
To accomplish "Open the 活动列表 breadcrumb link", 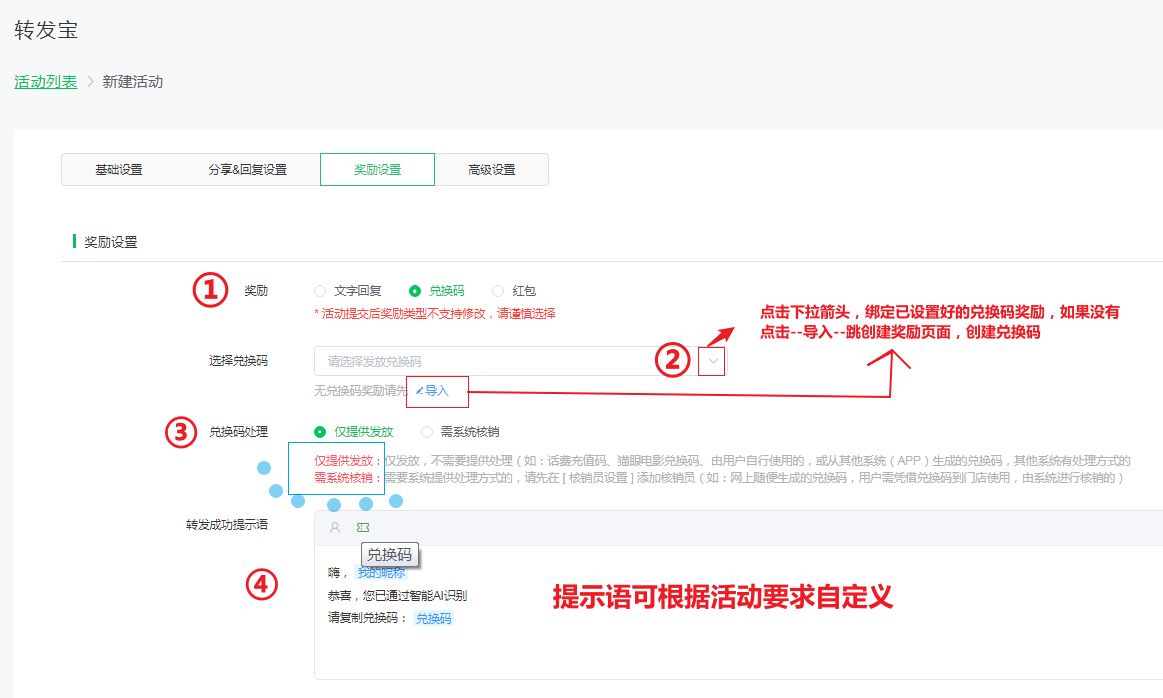I will tap(46, 82).
